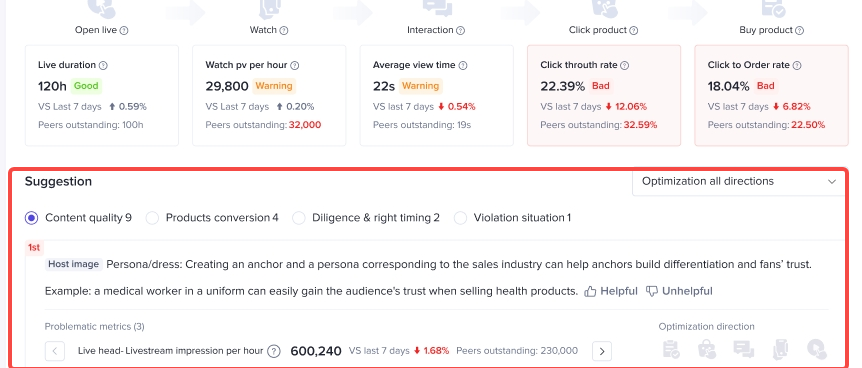The height and width of the screenshot is (368, 862).
Task: Open help icon beside Livestream impression per hour
Action: [x=274, y=351]
